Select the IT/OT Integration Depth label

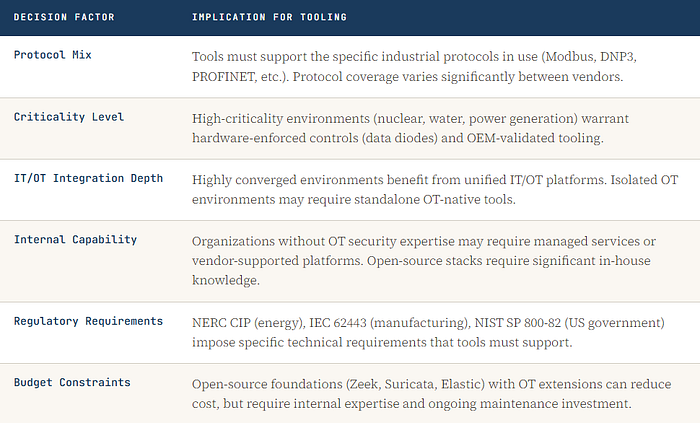pos(88,178)
